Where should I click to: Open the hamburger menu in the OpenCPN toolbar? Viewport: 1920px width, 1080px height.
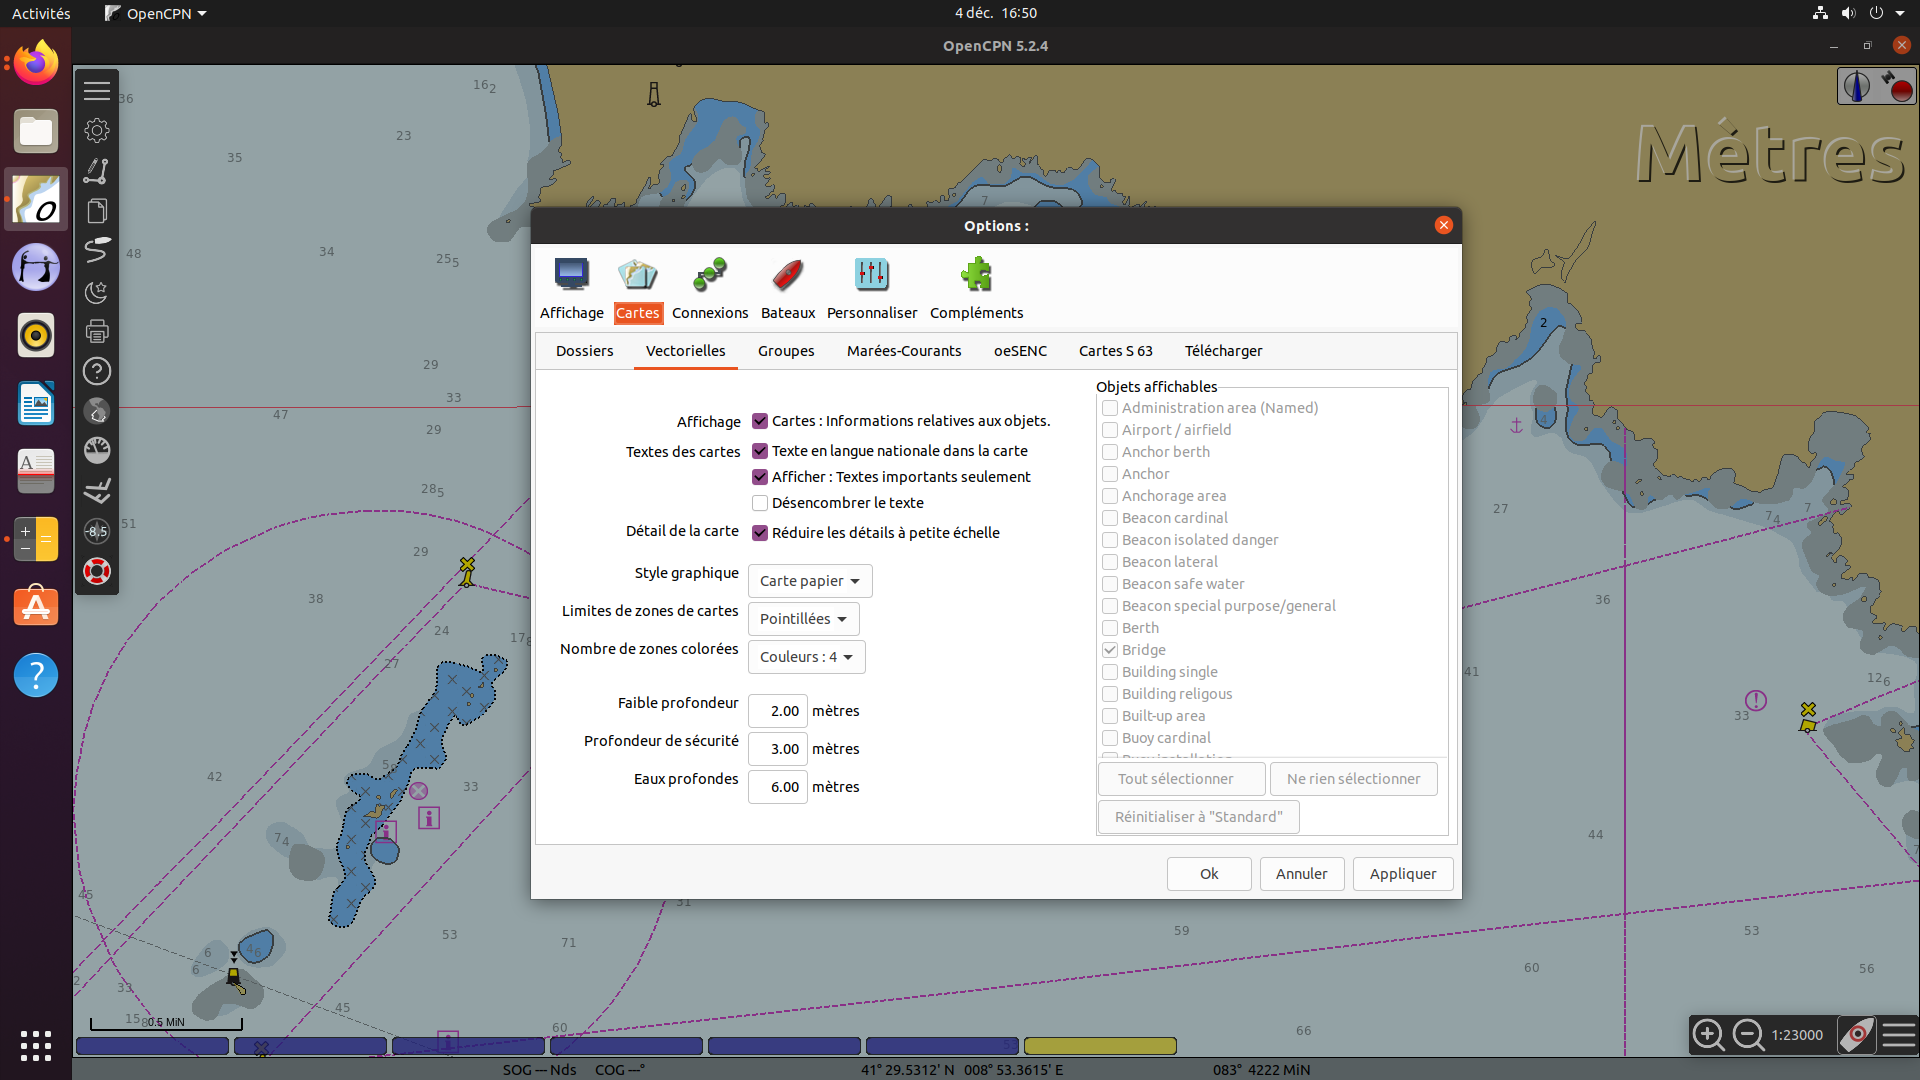pyautogui.click(x=97, y=91)
